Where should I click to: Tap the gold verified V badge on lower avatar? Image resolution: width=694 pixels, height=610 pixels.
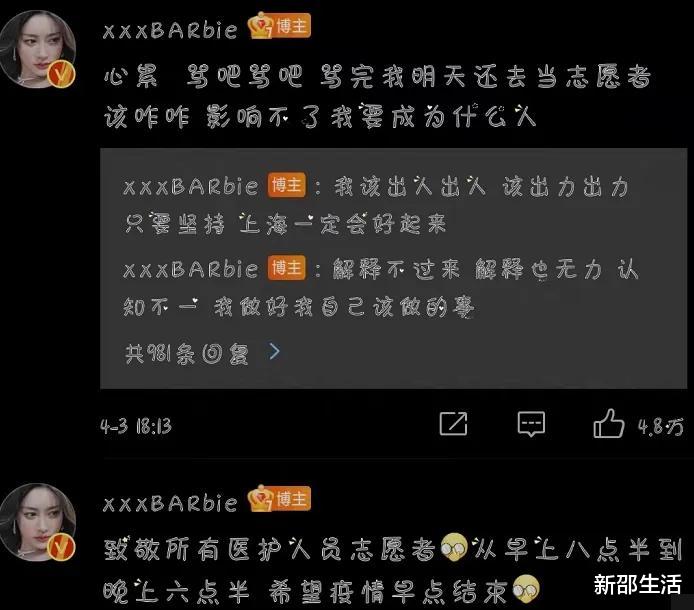62,547
